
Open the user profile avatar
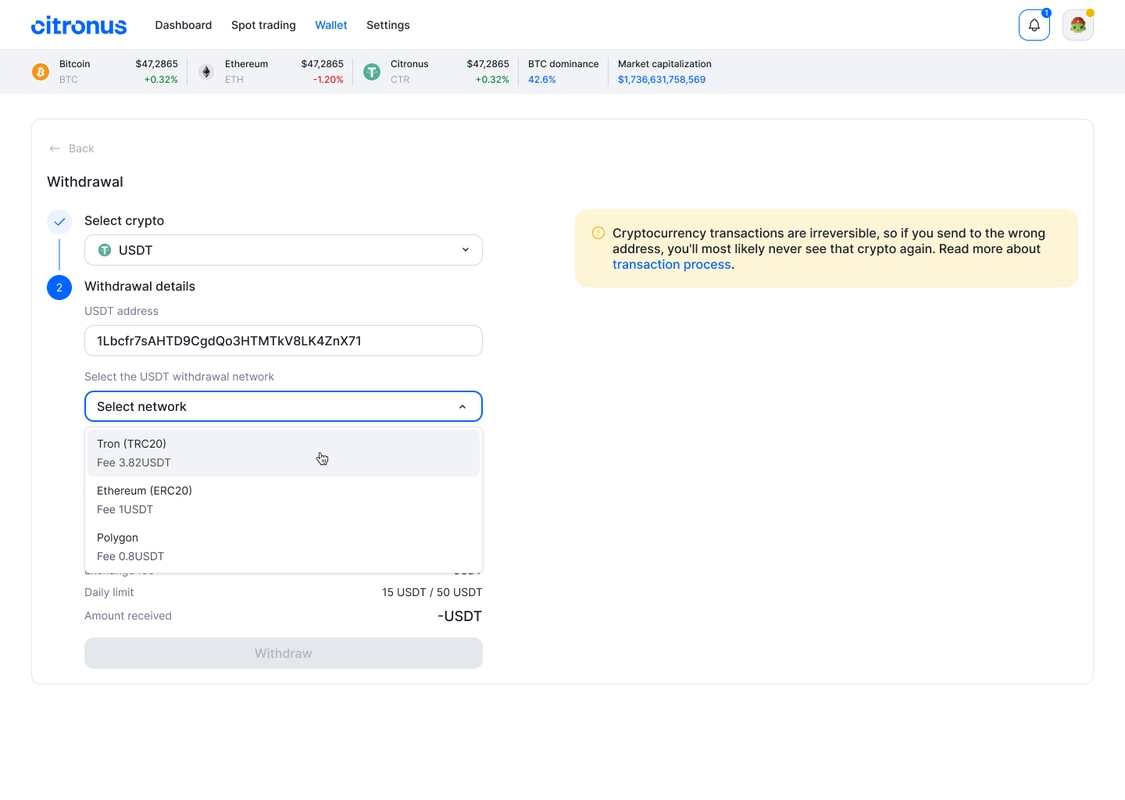tap(1077, 25)
